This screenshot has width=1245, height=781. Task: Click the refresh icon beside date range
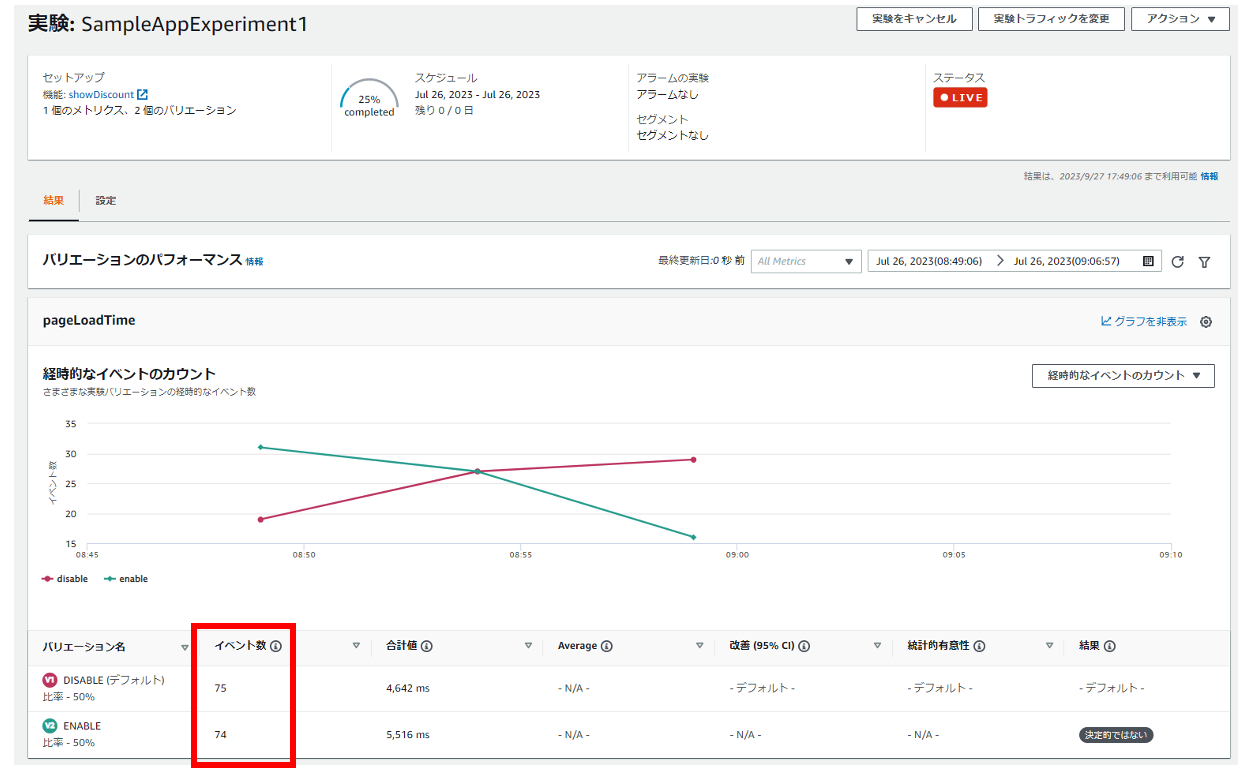point(1177,262)
